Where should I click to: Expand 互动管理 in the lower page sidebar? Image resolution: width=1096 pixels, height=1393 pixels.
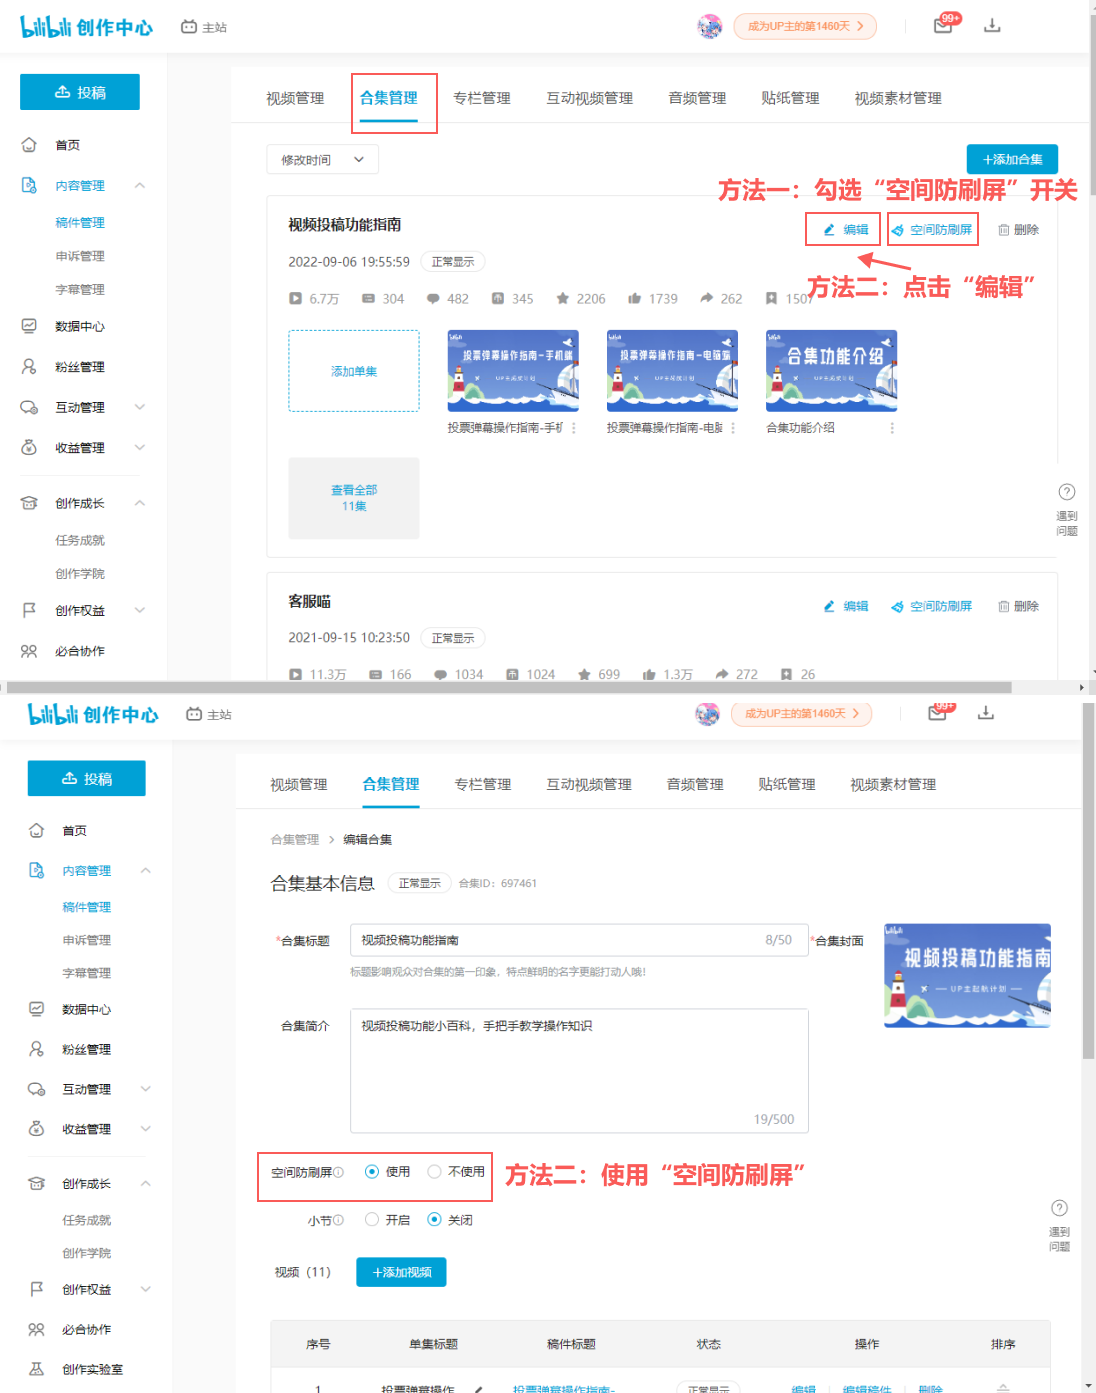[x=146, y=1089]
